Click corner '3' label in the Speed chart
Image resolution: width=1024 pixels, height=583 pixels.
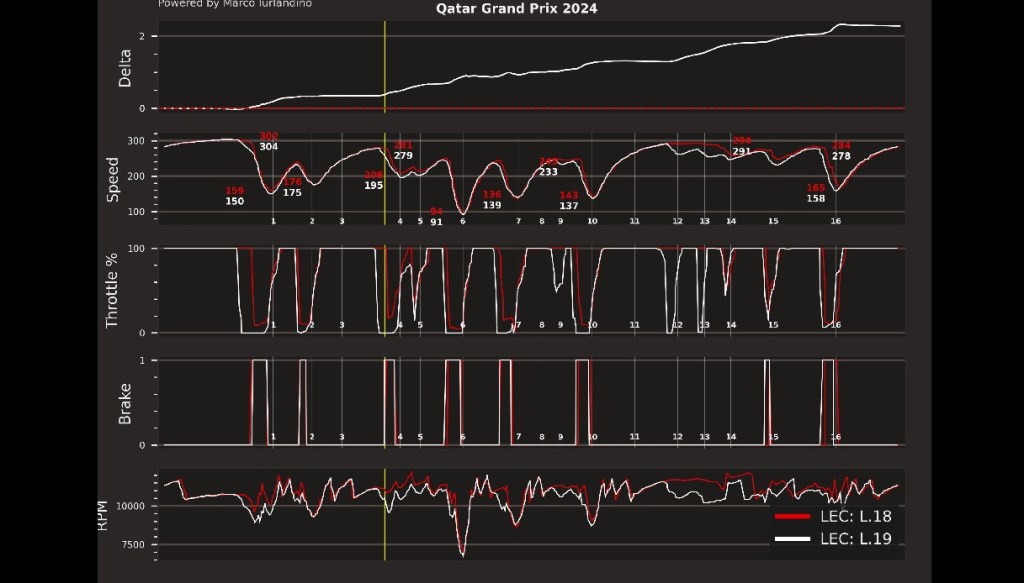[342, 221]
